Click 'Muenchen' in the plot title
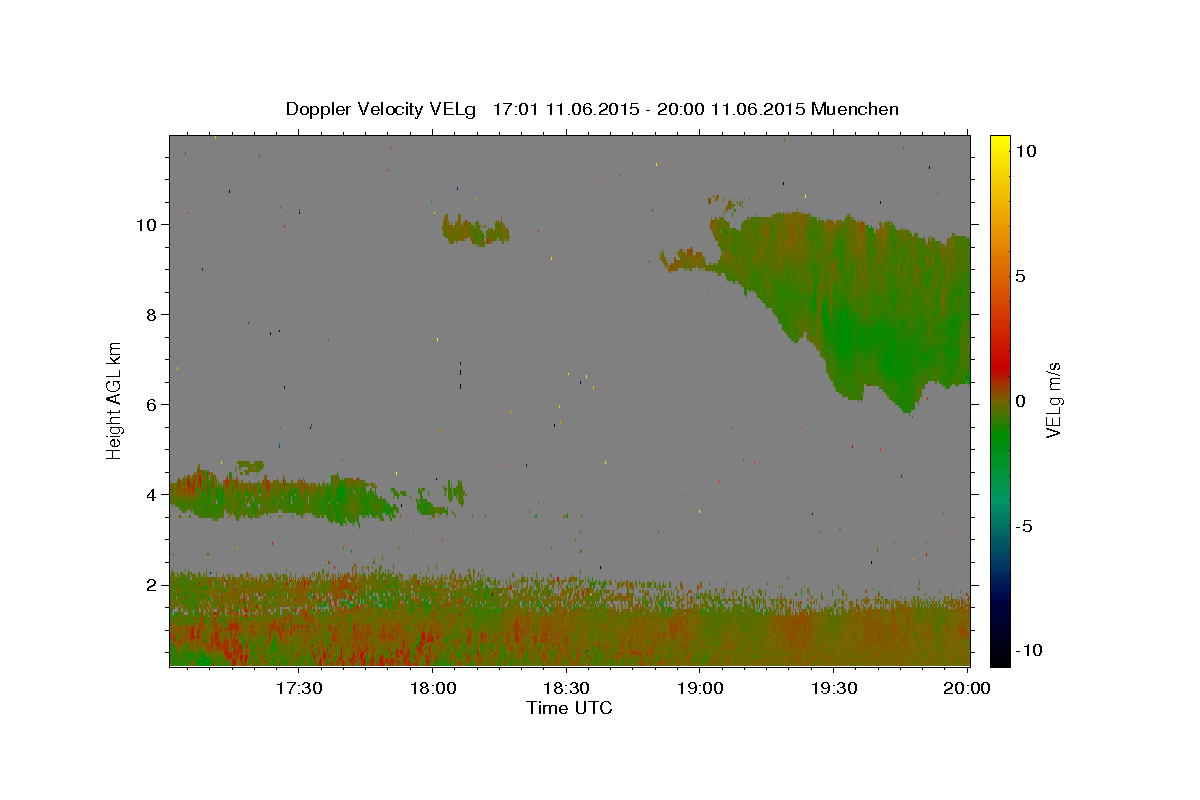 coord(855,109)
